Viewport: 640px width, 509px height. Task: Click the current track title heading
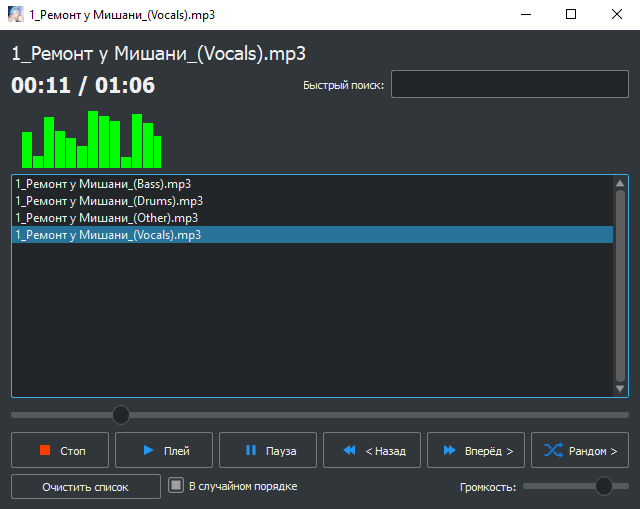point(159,53)
